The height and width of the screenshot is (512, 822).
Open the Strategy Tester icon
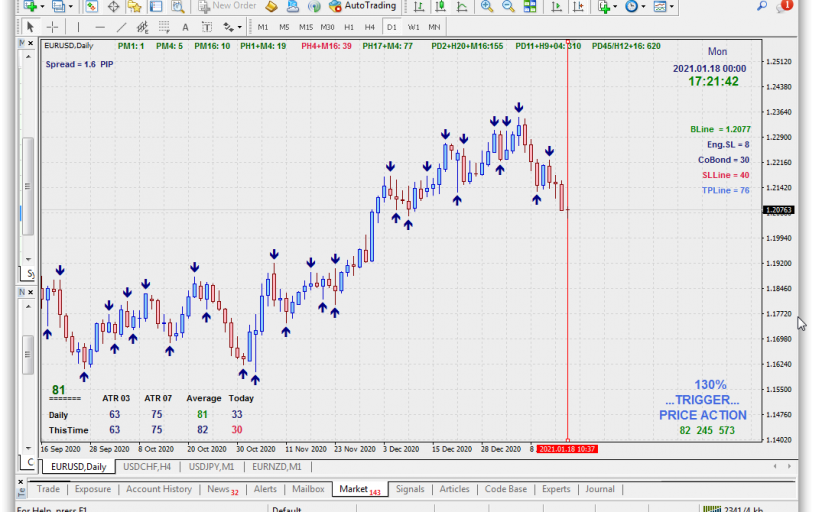[x=178, y=6]
